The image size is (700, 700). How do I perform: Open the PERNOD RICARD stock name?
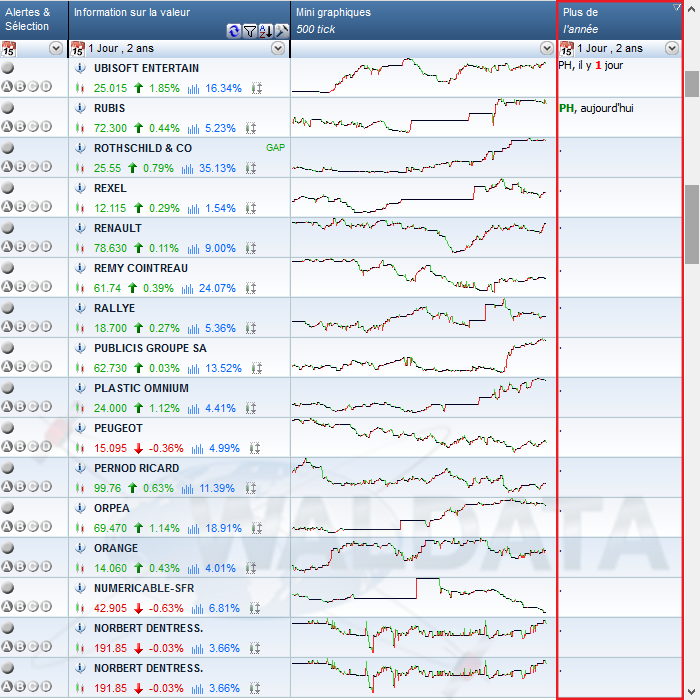click(x=136, y=468)
